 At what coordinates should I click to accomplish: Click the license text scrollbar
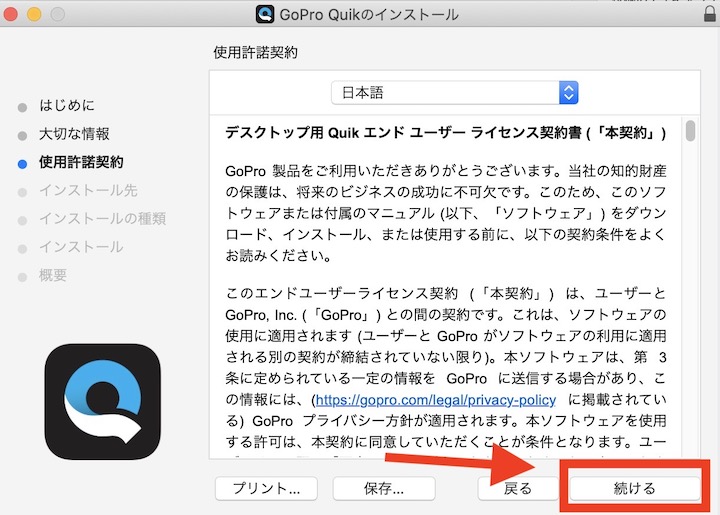click(x=690, y=131)
